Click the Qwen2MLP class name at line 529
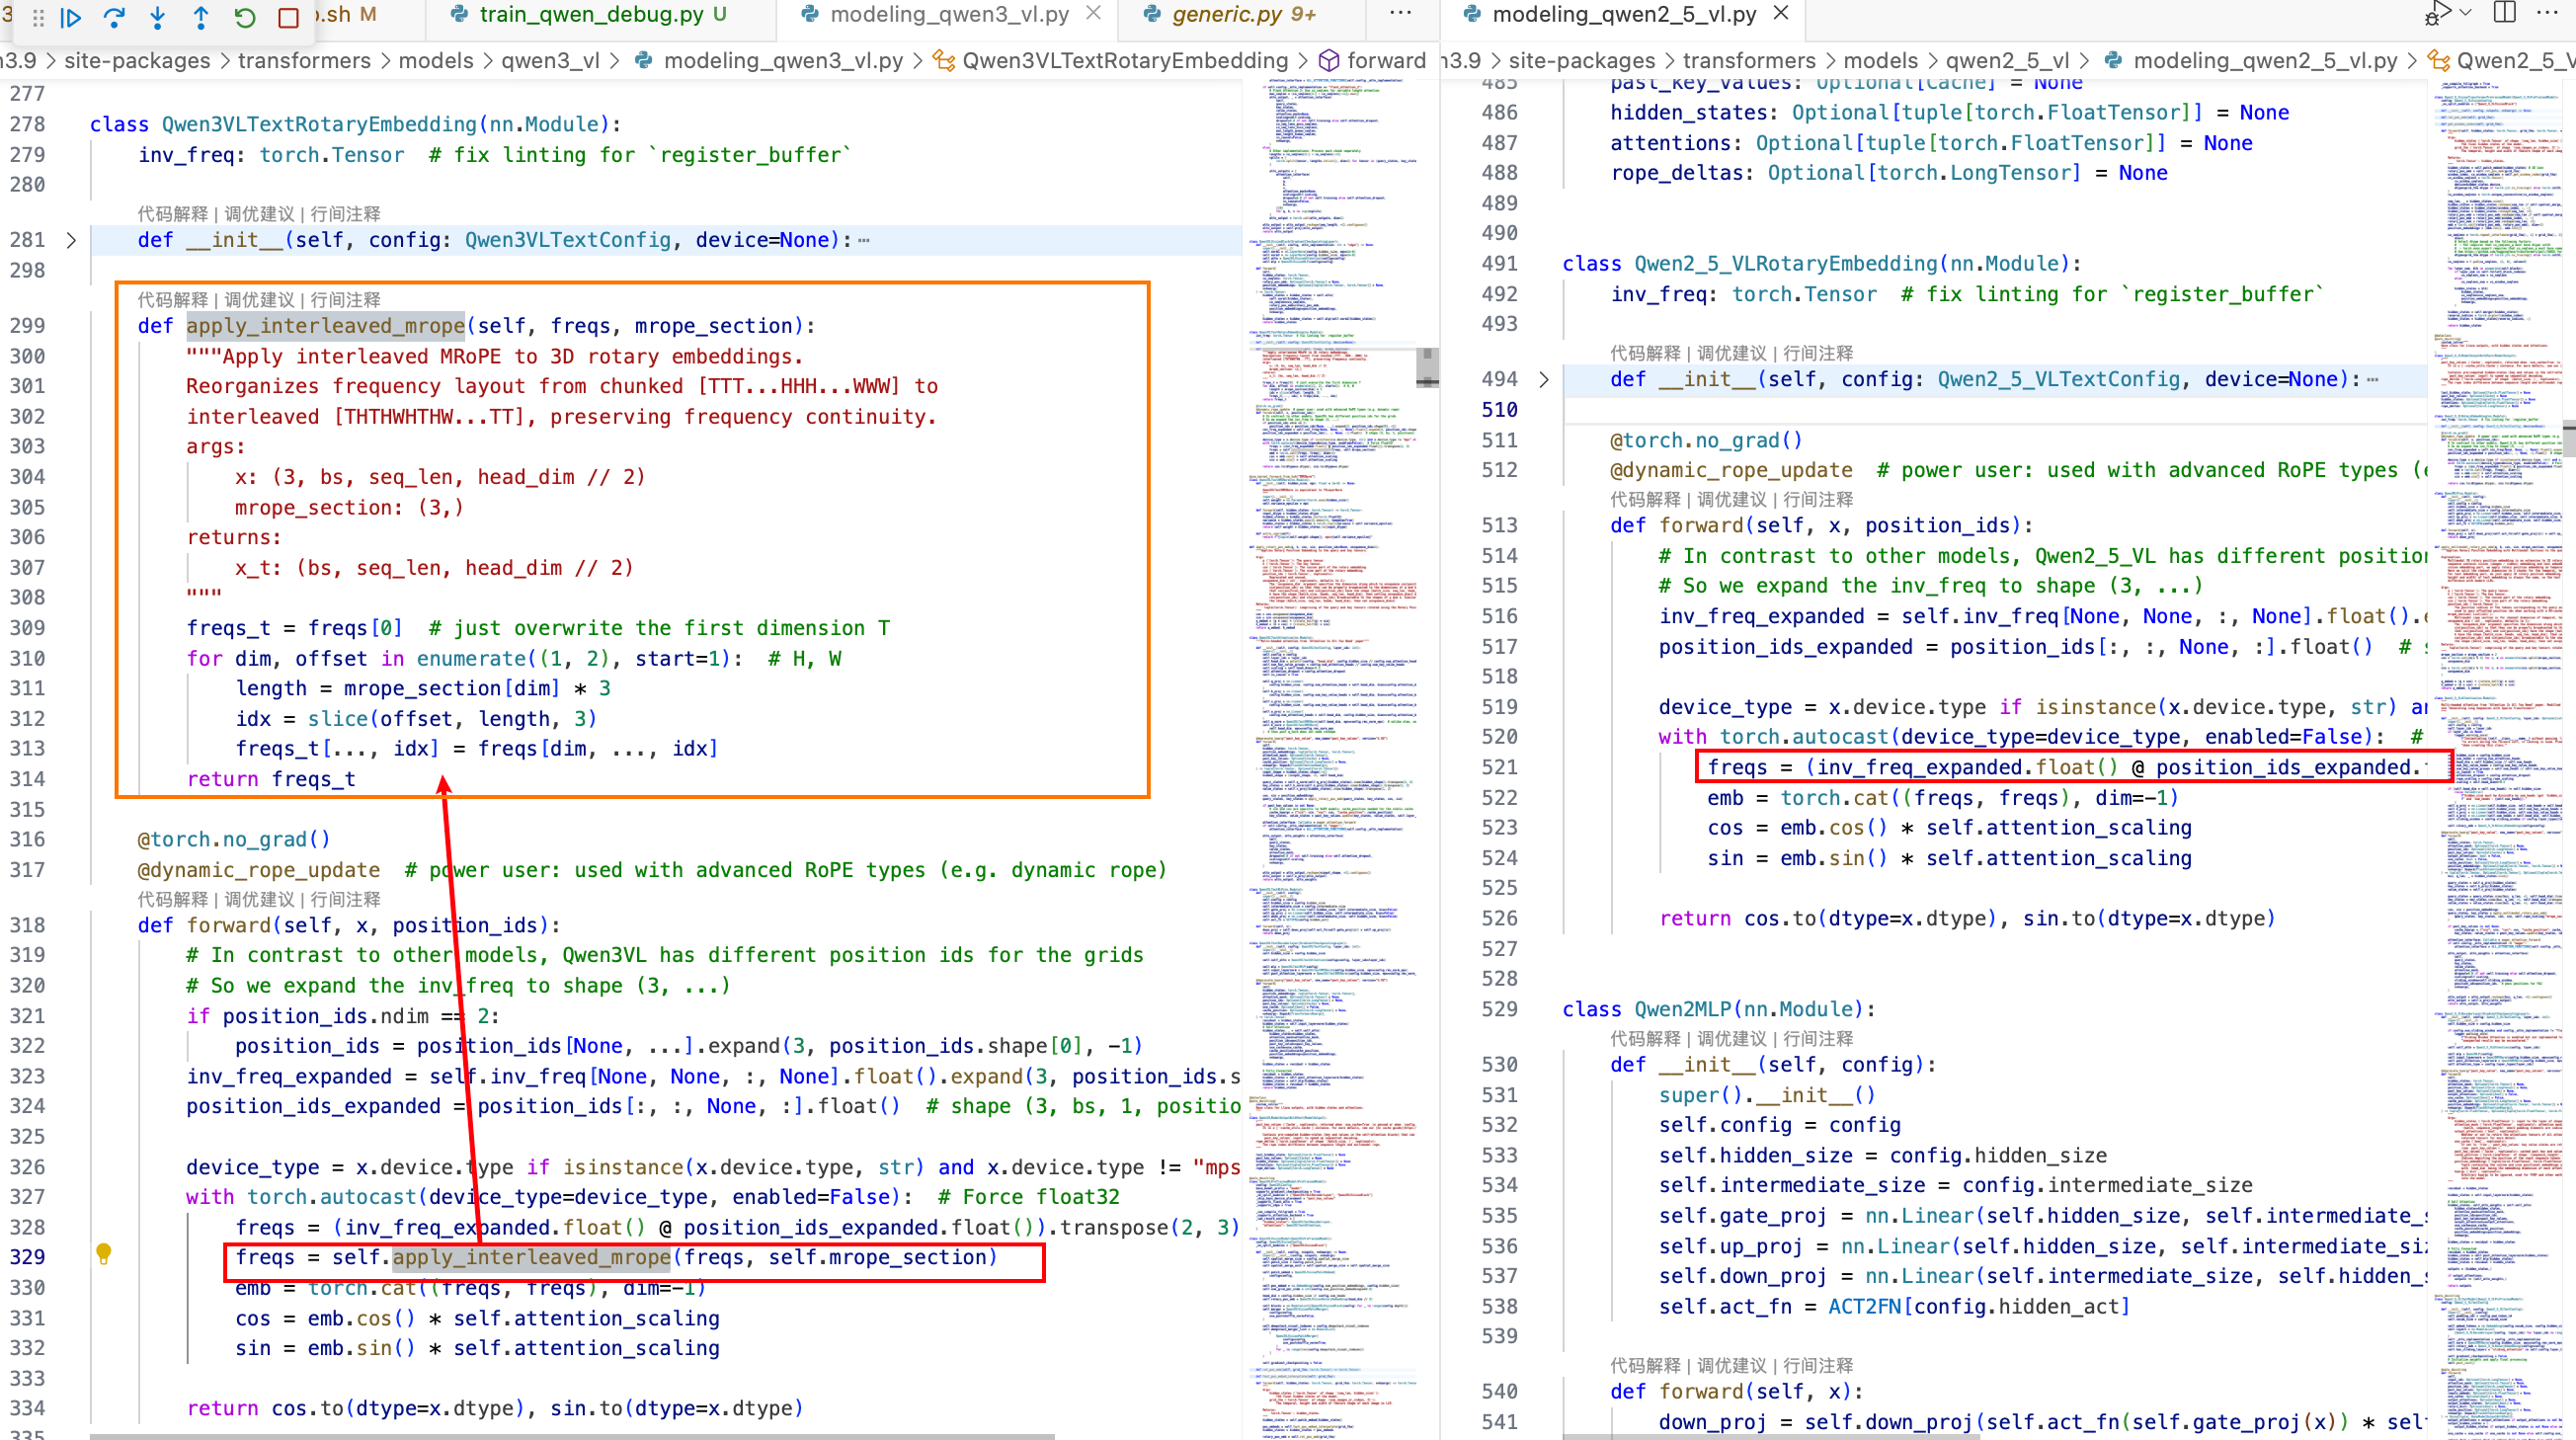The image size is (2576, 1440). [x=1683, y=1009]
